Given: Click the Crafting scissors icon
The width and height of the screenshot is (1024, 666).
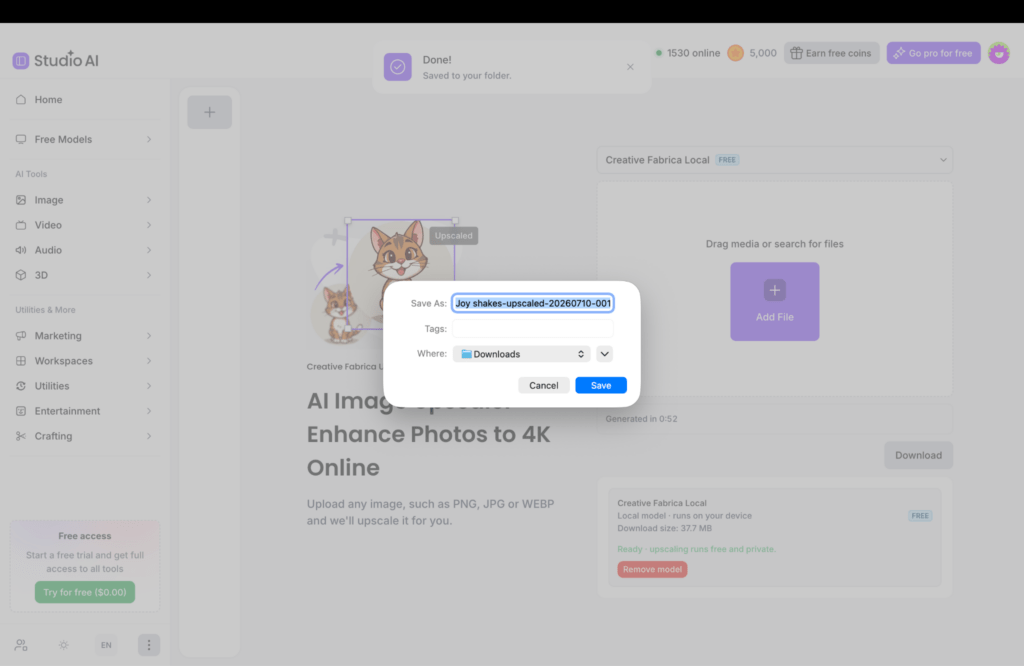Looking at the screenshot, I should click(21, 436).
